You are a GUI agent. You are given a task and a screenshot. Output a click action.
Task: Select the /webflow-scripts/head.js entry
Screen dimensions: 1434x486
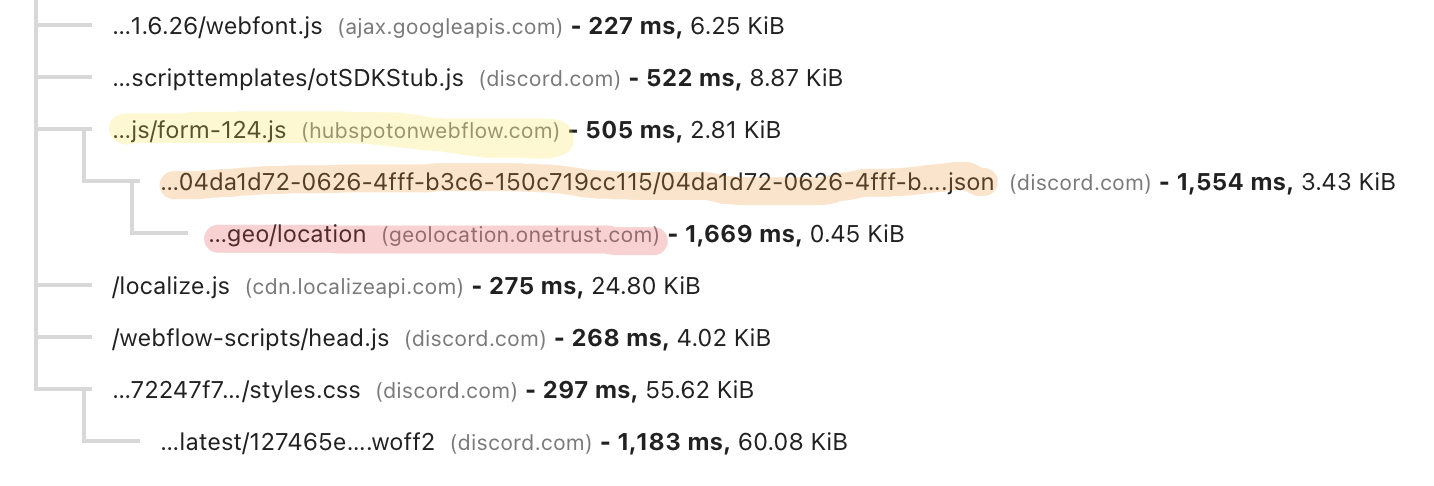[x=250, y=338]
